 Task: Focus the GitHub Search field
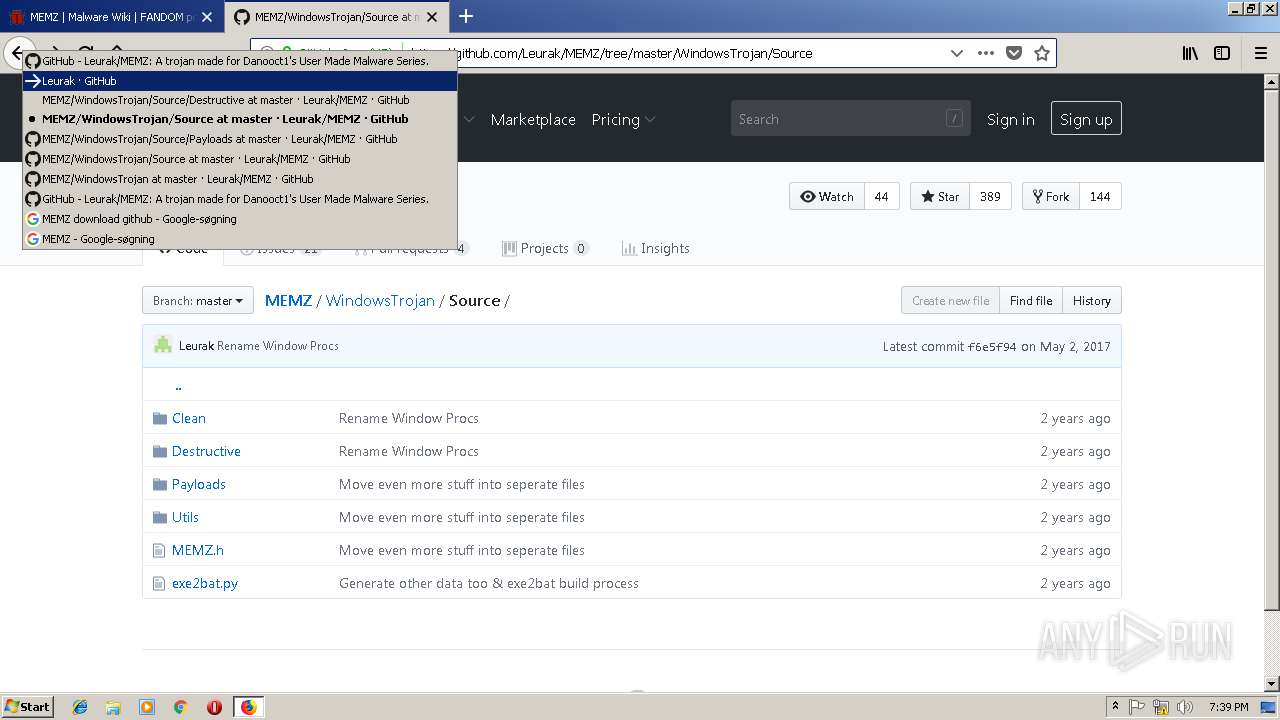850,119
